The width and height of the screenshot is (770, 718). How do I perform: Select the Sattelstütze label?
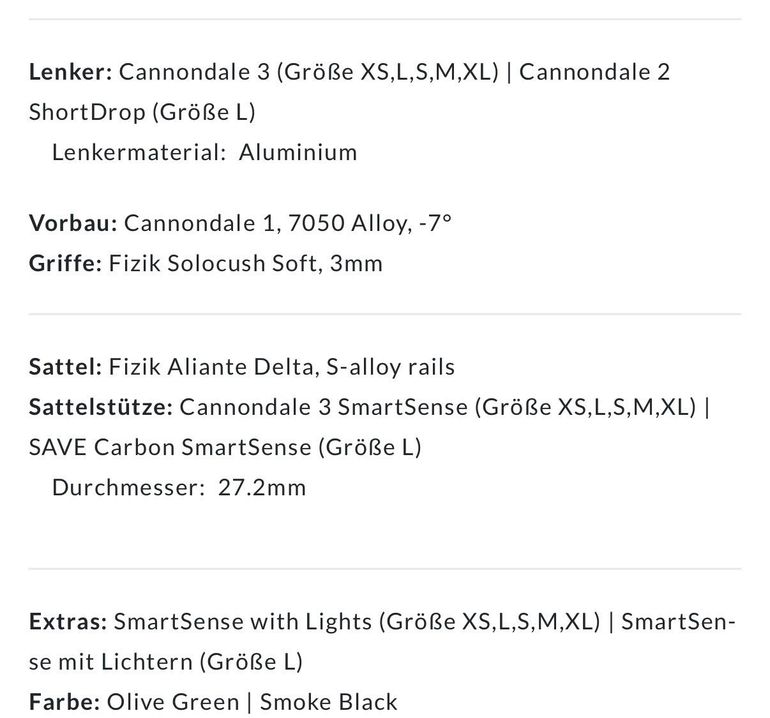point(101,407)
